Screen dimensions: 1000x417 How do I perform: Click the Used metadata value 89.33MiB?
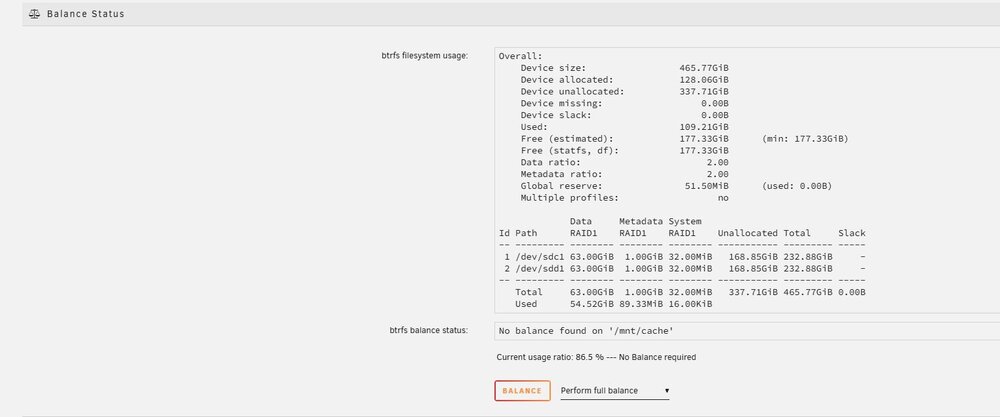[x=641, y=304]
